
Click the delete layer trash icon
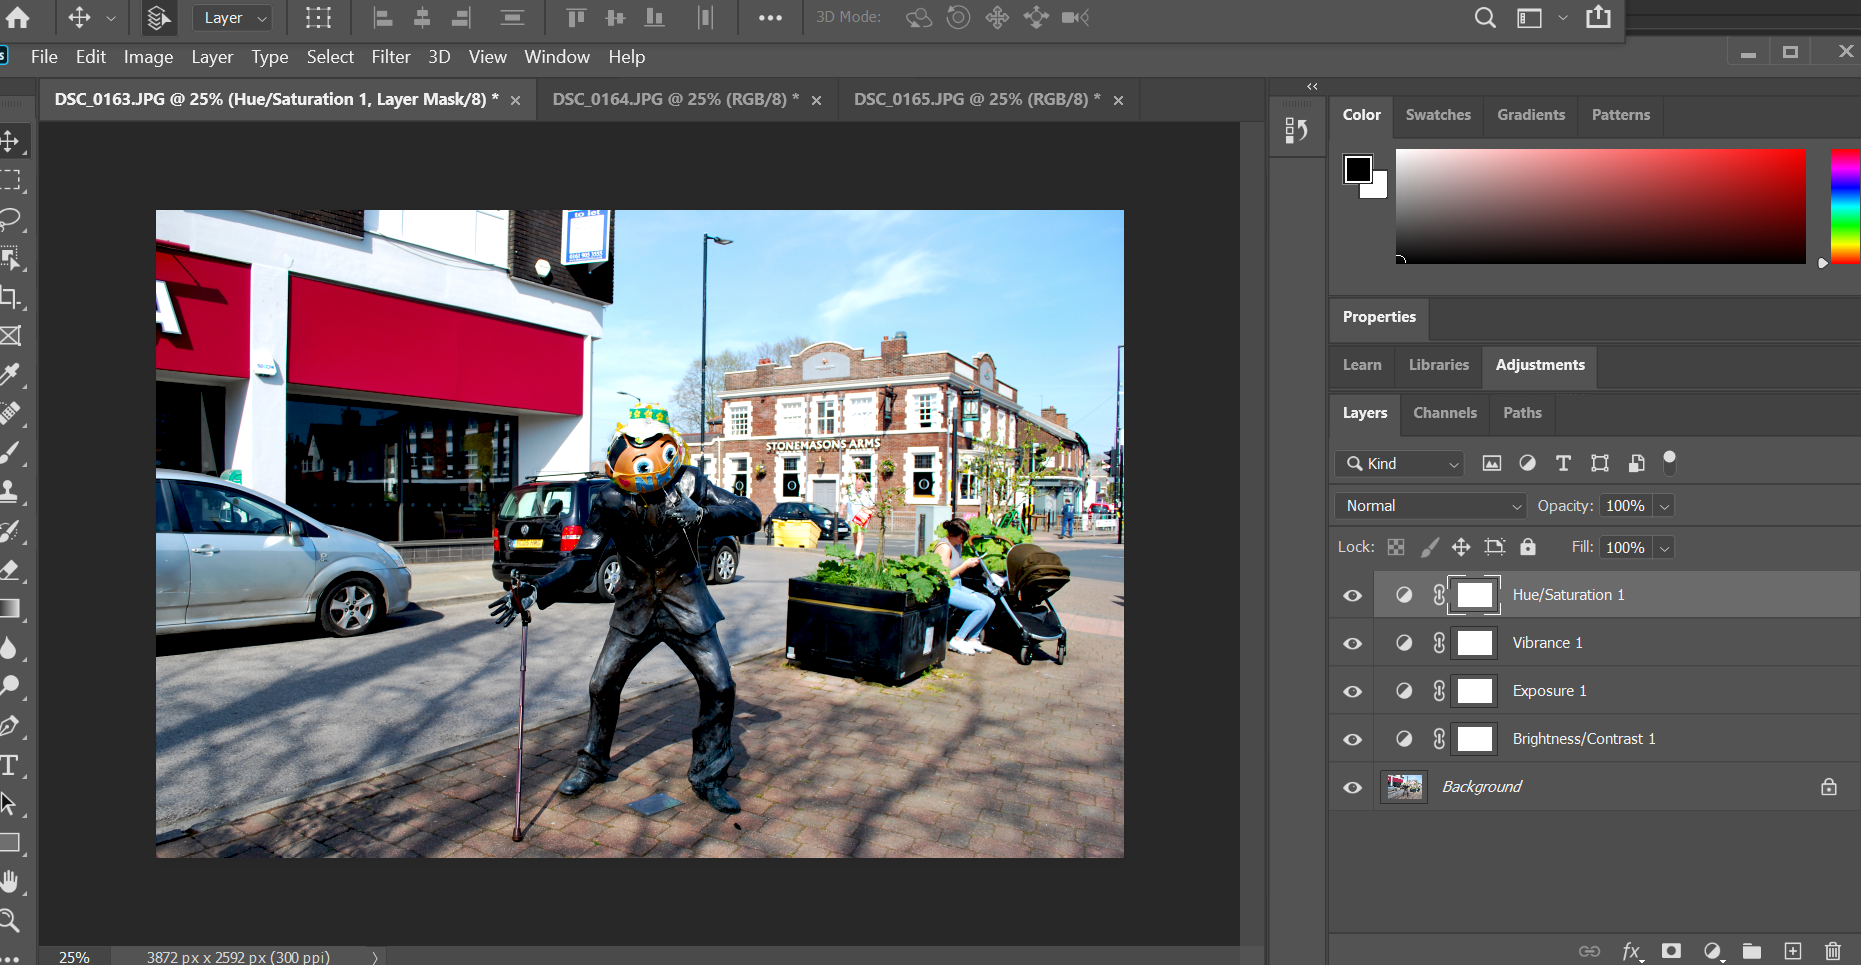pos(1832,951)
